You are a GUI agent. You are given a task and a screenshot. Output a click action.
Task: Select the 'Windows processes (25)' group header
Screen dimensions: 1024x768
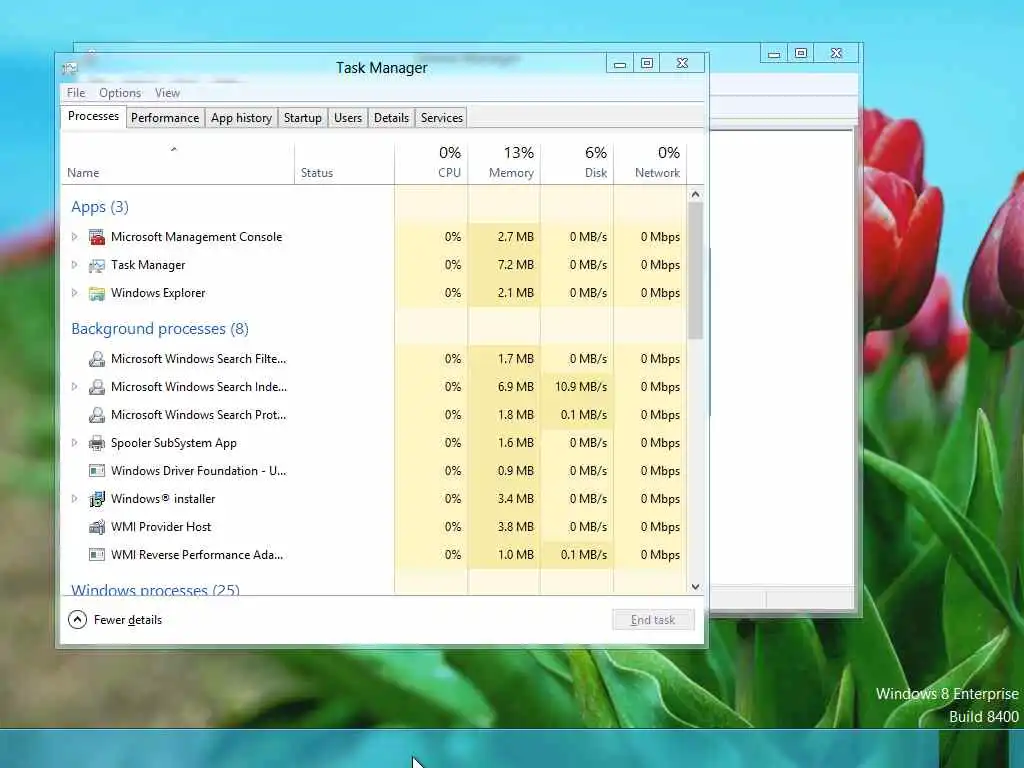[155, 589]
